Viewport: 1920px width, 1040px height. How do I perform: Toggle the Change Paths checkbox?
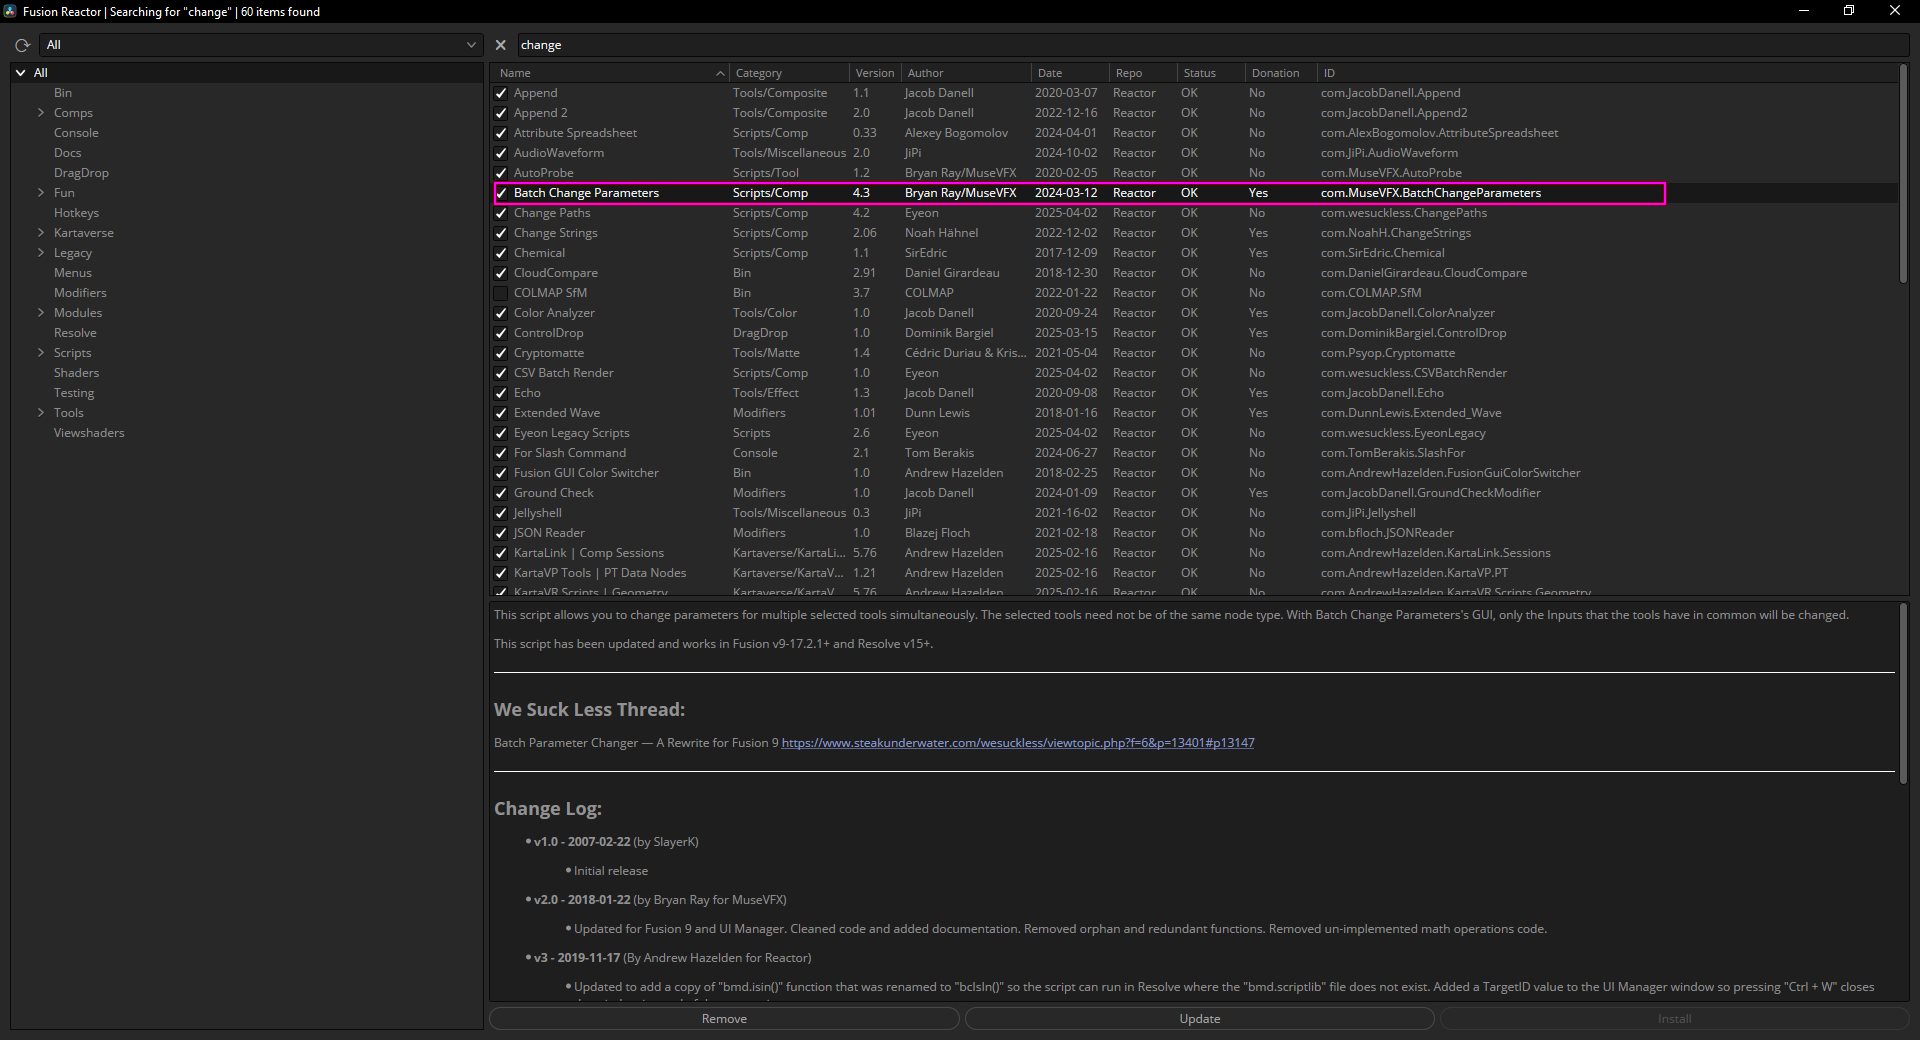pyautogui.click(x=501, y=213)
